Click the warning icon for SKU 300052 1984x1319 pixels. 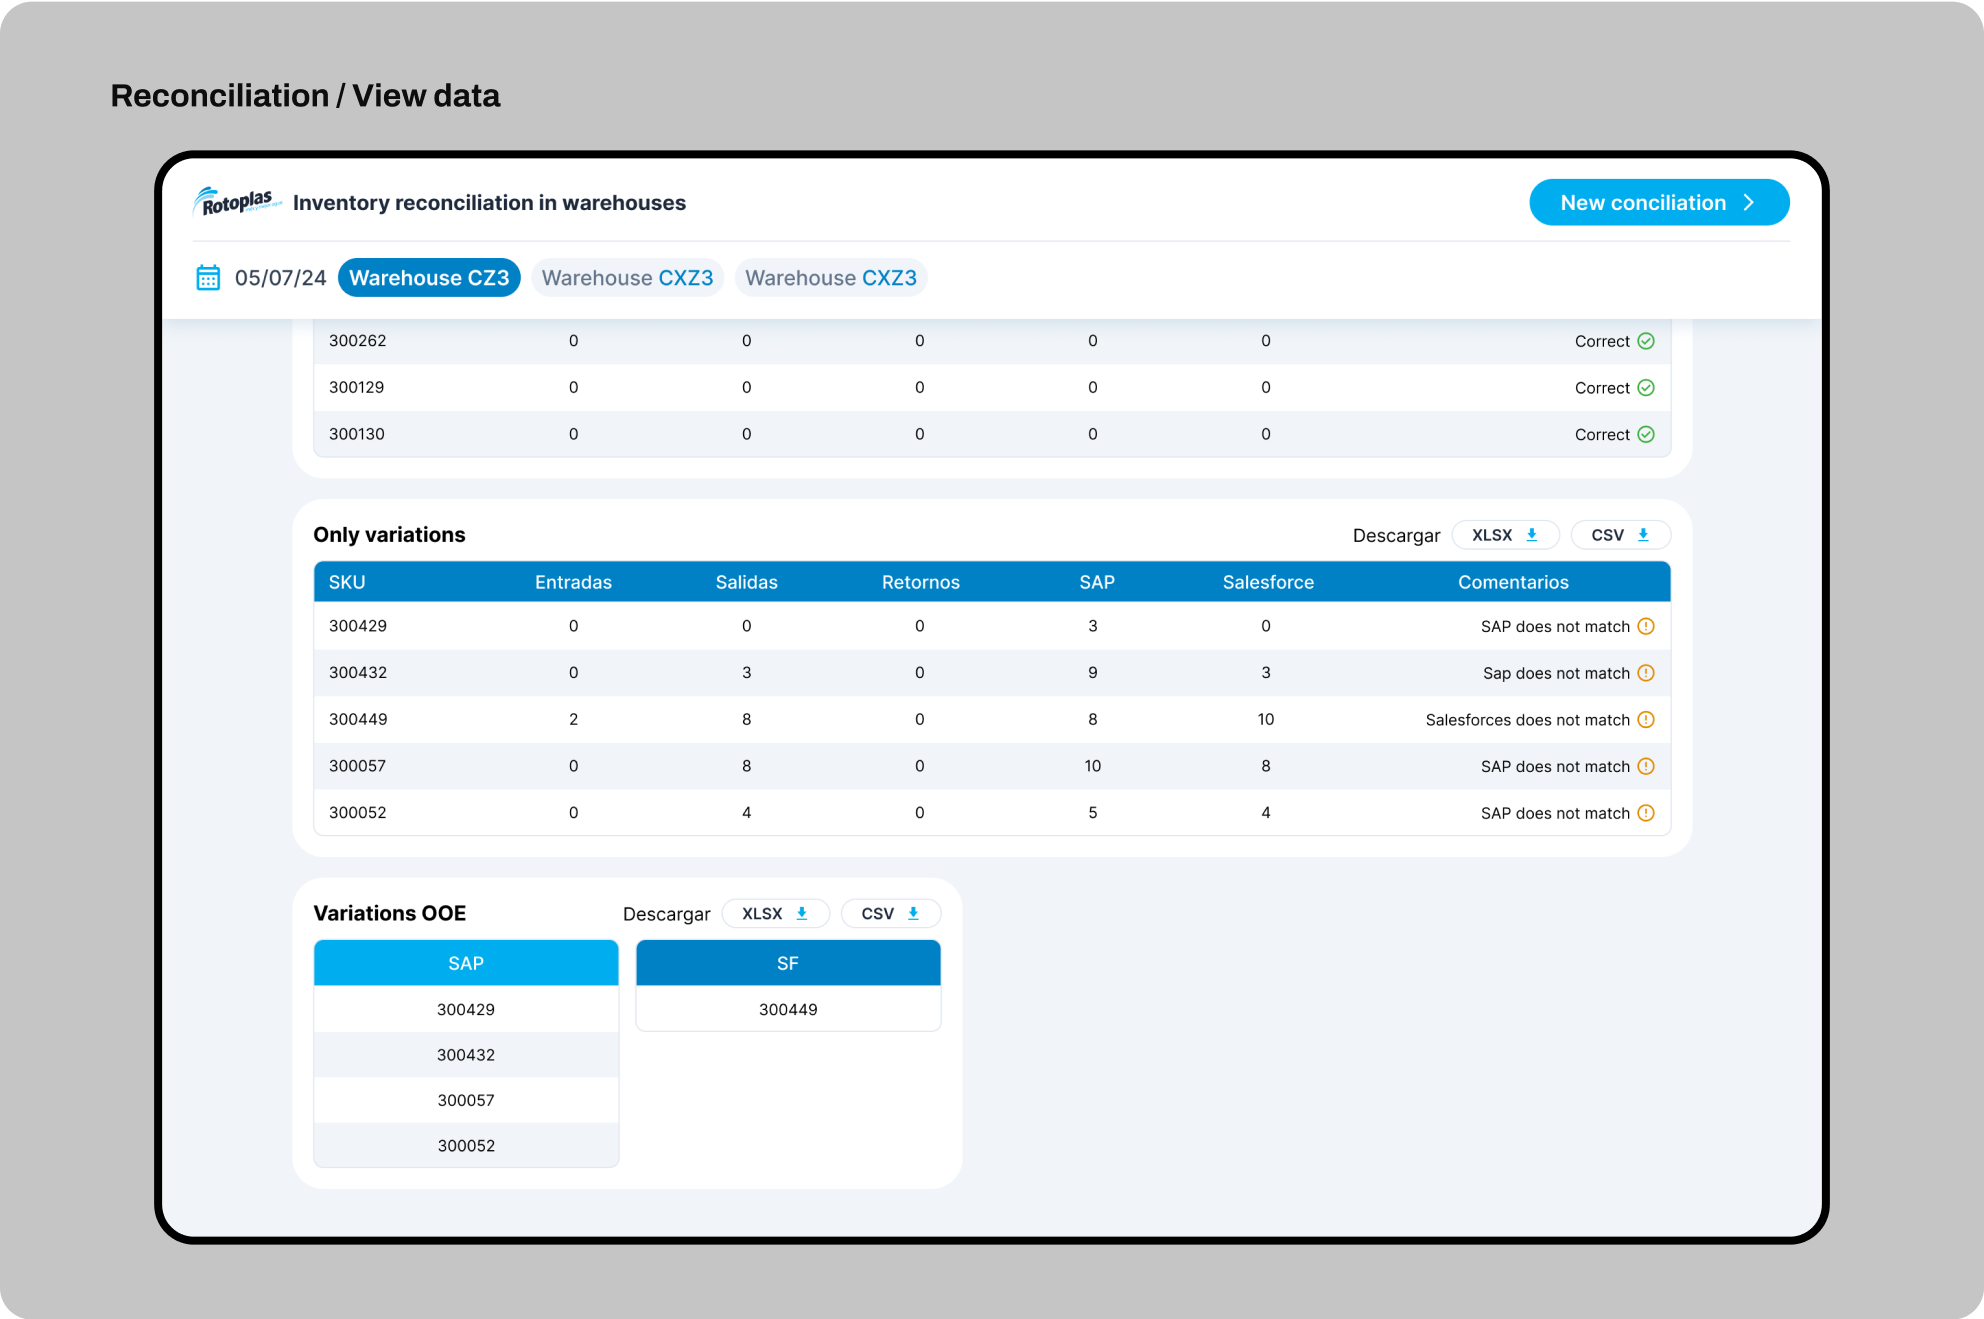click(x=1646, y=813)
